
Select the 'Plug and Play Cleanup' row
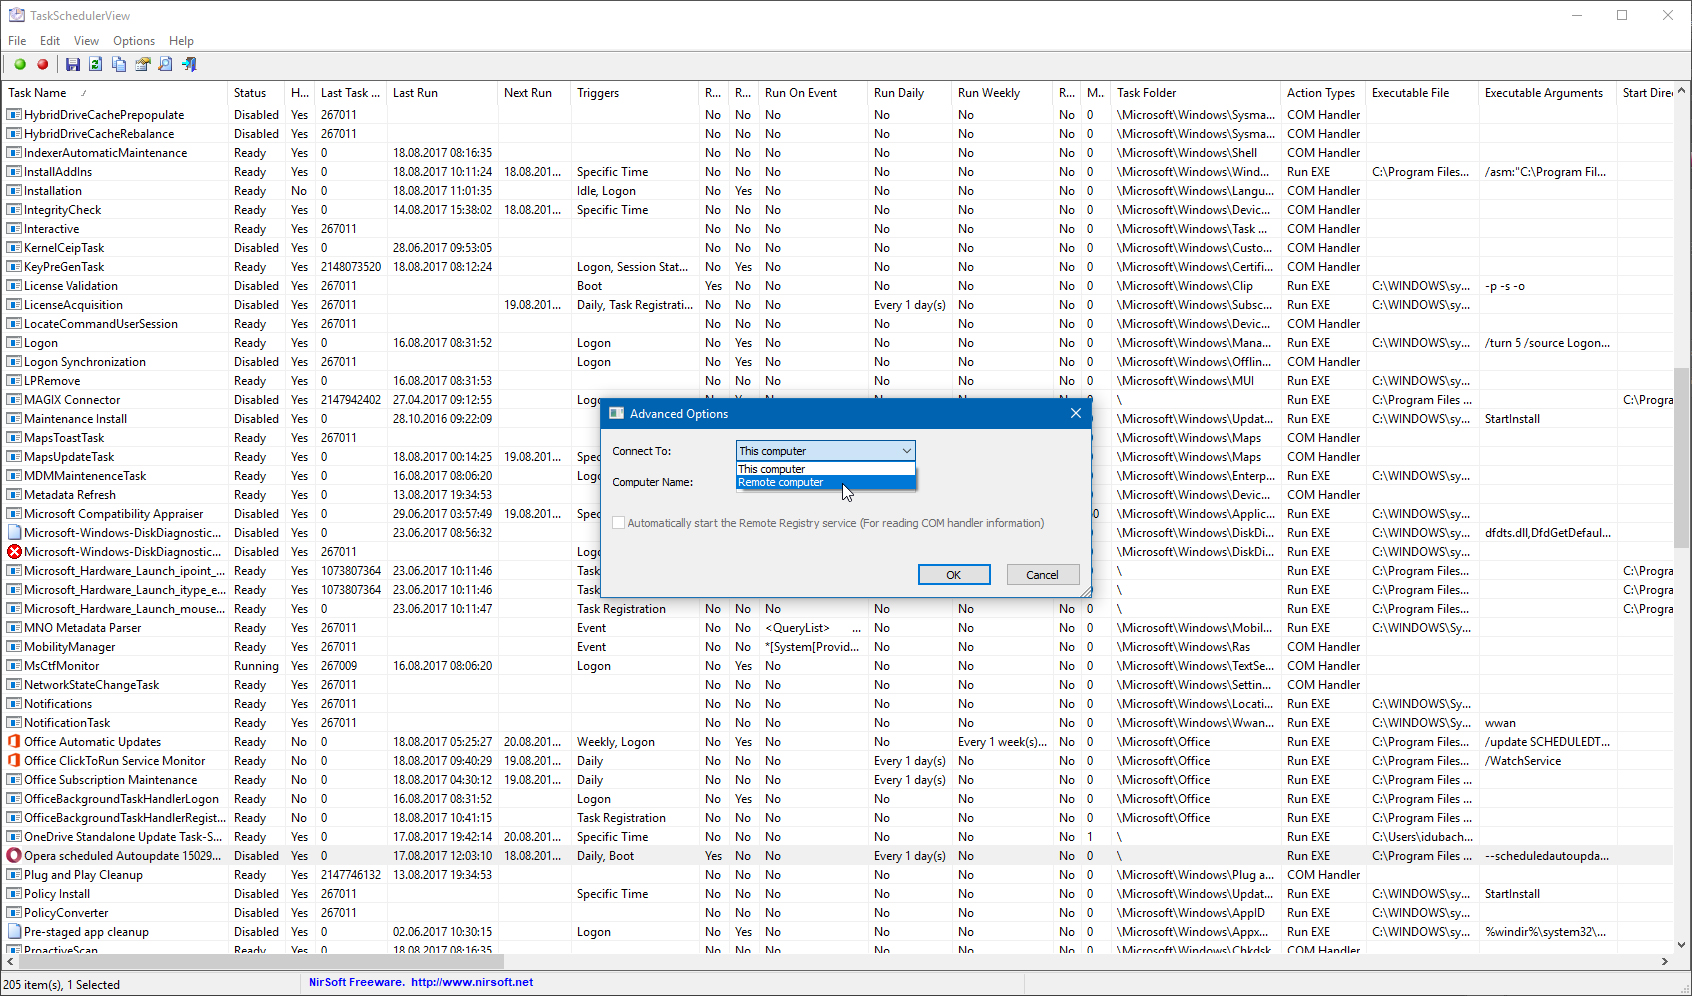point(838,875)
